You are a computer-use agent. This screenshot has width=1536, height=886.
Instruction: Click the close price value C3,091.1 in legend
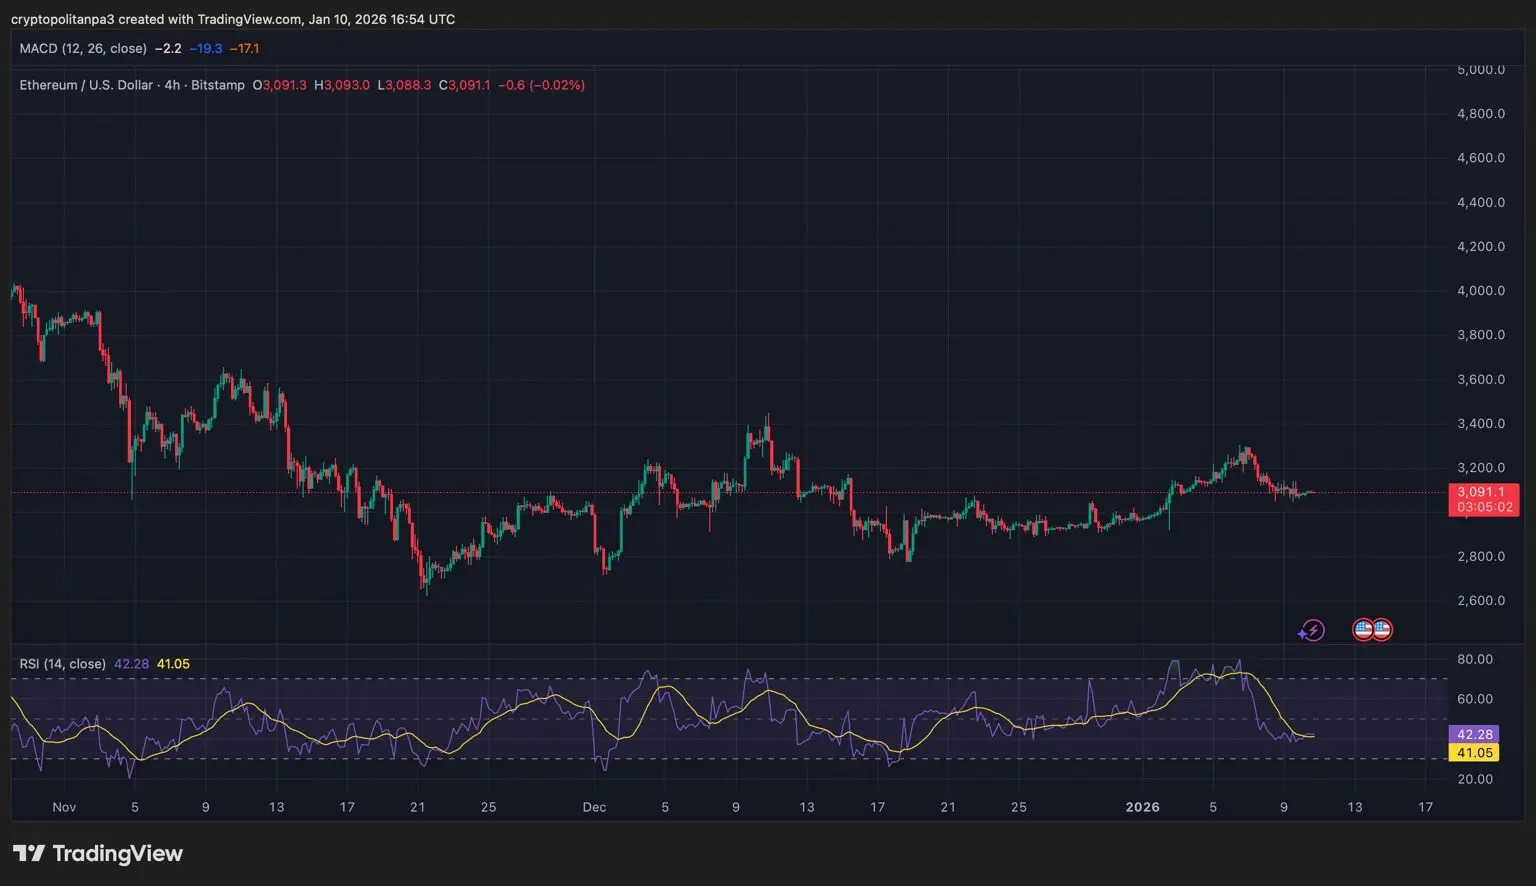pyautogui.click(x=465, y=85)
